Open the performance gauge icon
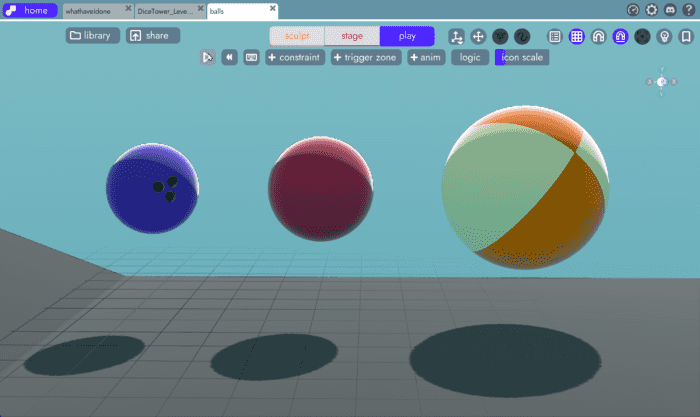Screen dimensions: 700x417 633,10
